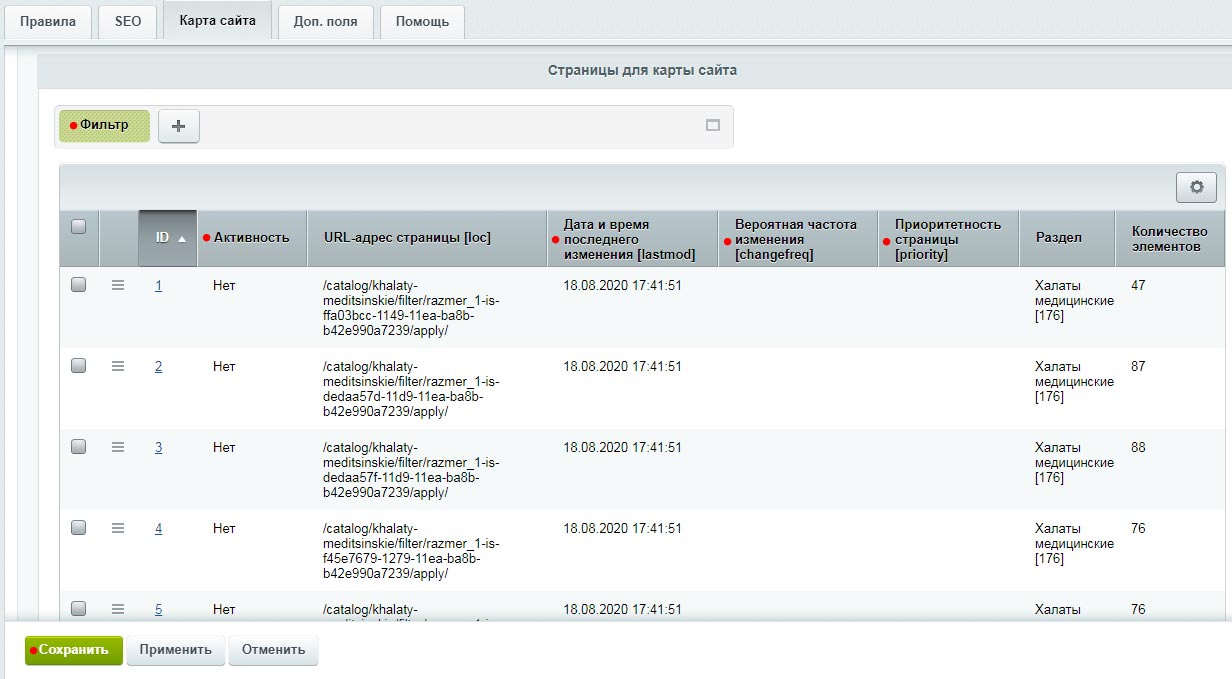Open the record link for ID 1
Image resolution: width=1232 pixels, height=679 pixels.
click(x=158, y=284)
